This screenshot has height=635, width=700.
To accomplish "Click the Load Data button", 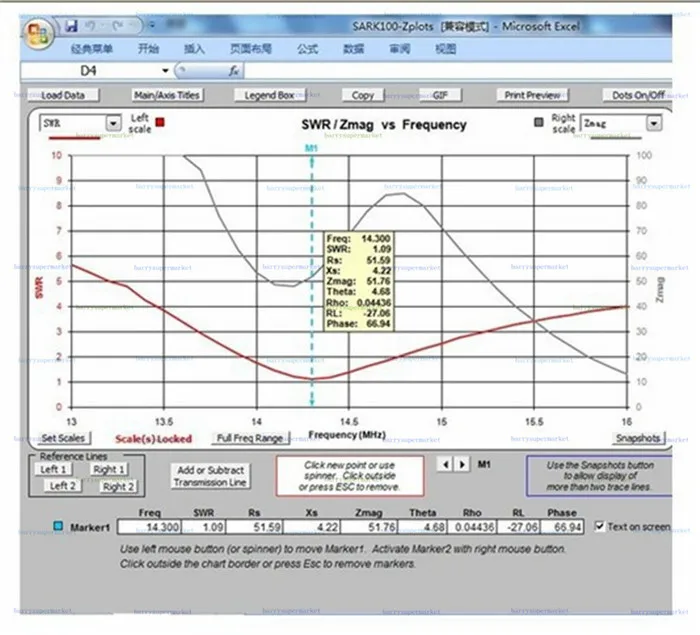I will click(x=63, y=95).
